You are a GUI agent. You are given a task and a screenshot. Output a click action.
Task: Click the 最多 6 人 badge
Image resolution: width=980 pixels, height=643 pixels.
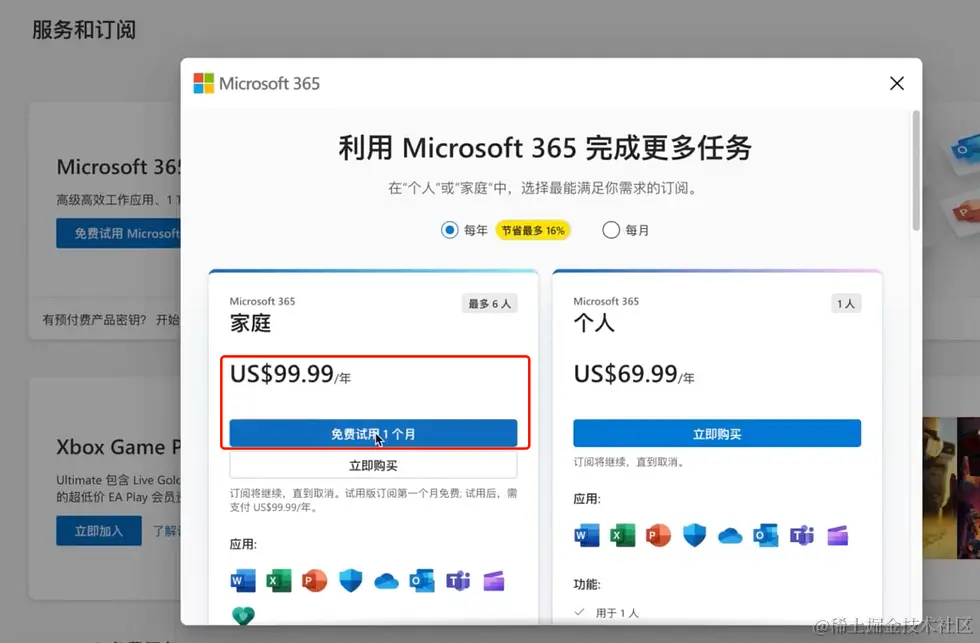tap(489, 304)
